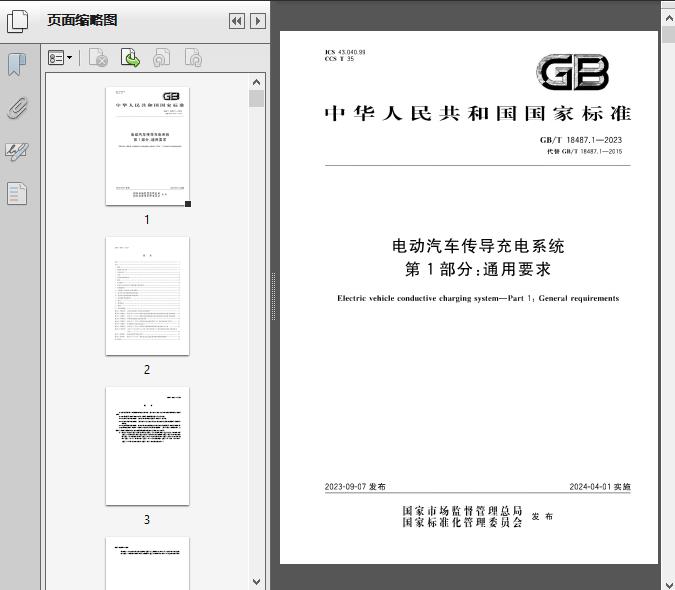Rotate pages clockwise icon
The width and height of the screenshot is (675, 590).
click(x=193, y=58)
